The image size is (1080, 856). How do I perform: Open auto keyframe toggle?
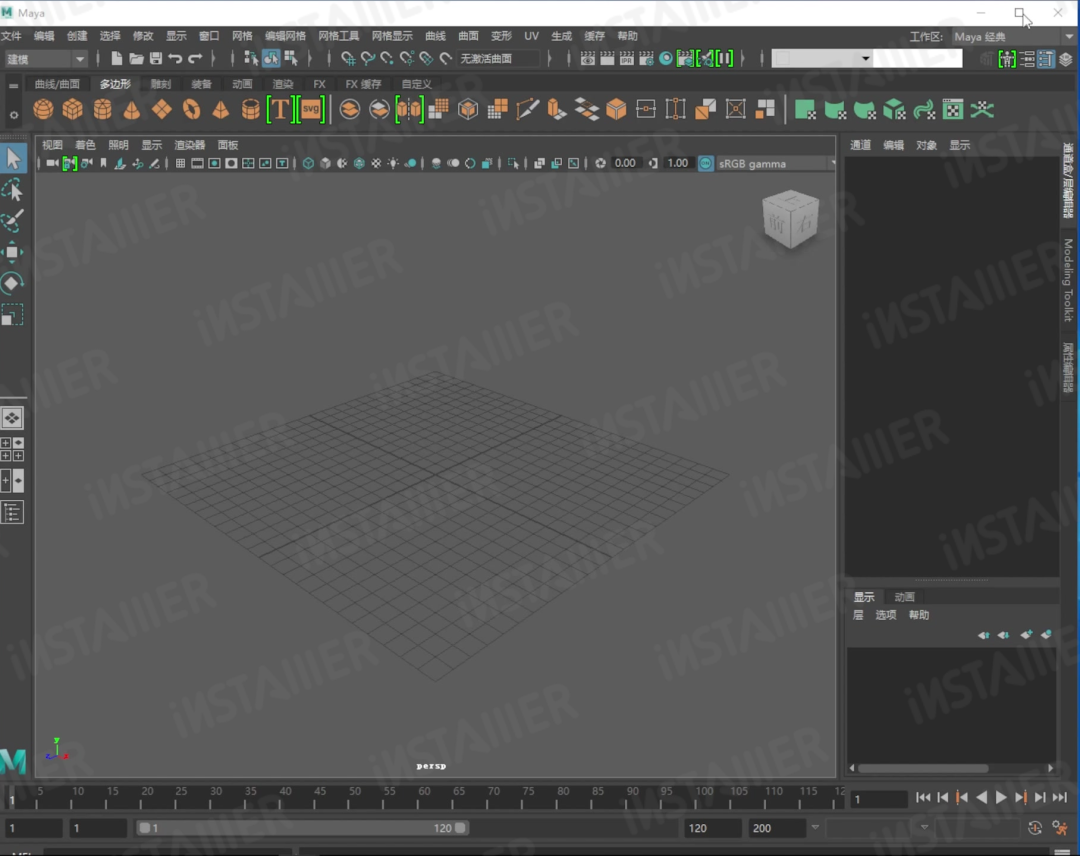coord(1035,828)
